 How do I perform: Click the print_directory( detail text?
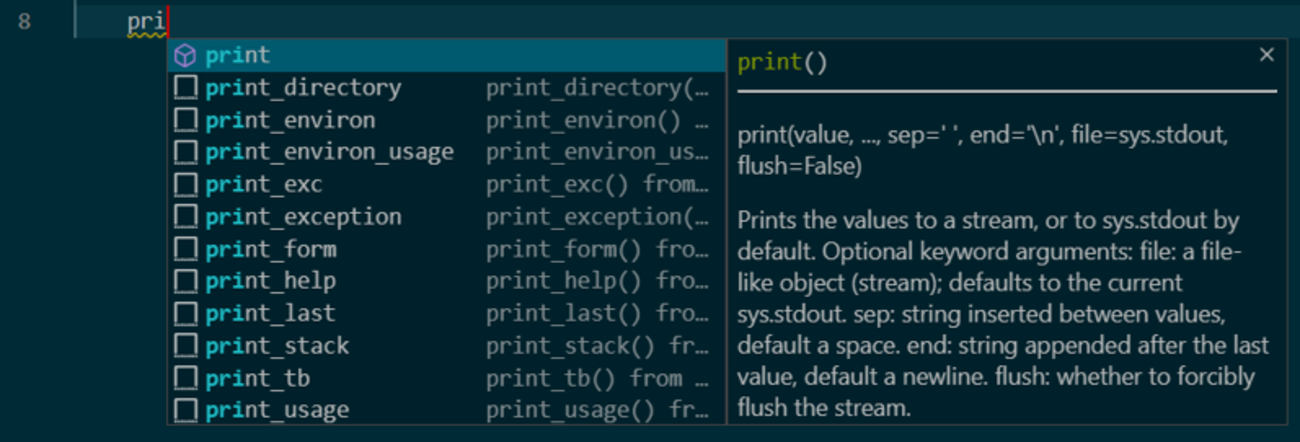point(597,88)
